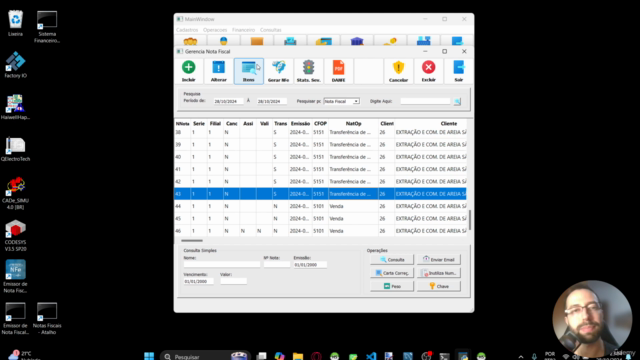Image resolution: width=640 pixels, height=360 pixels.
Task: Click the NNota column header
Action: click(x=182, y=124)
